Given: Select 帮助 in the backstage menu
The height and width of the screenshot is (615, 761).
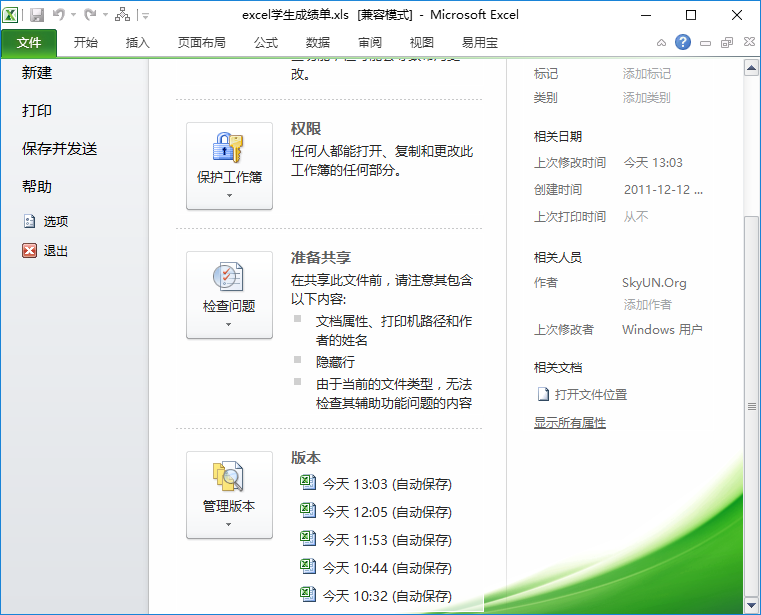Looking at the screenshot, I should 37,186.
